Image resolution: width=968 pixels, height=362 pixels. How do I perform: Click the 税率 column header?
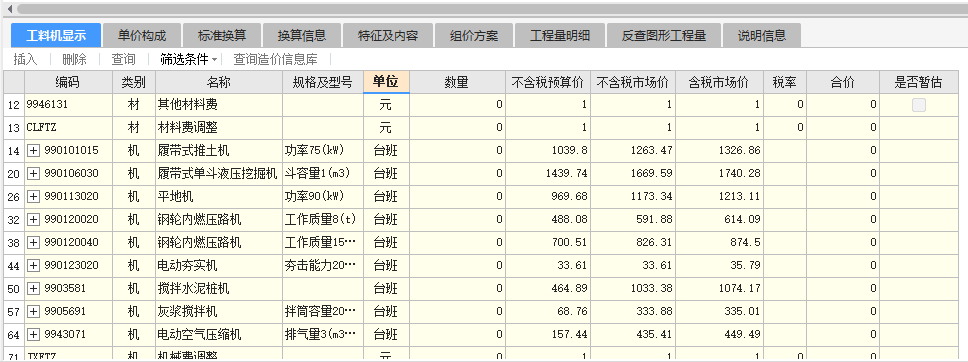click(785, 82)
